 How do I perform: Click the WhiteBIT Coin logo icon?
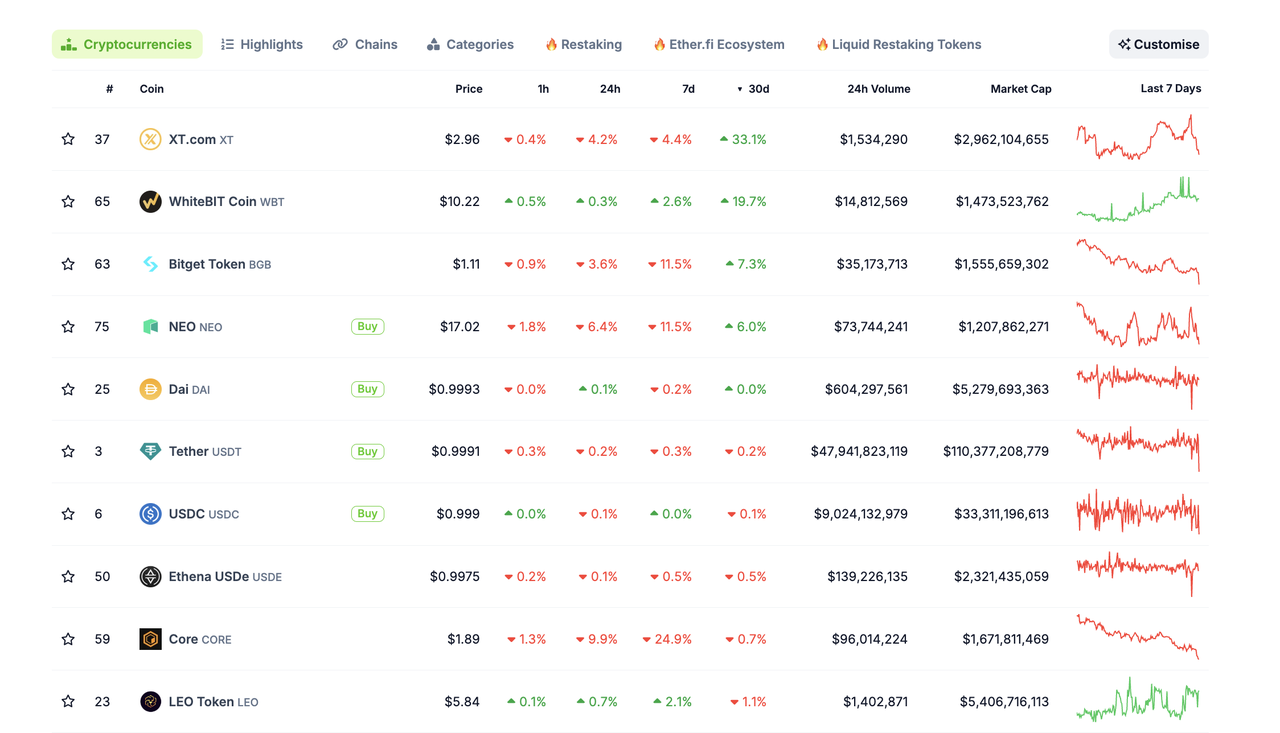[150, 202]
